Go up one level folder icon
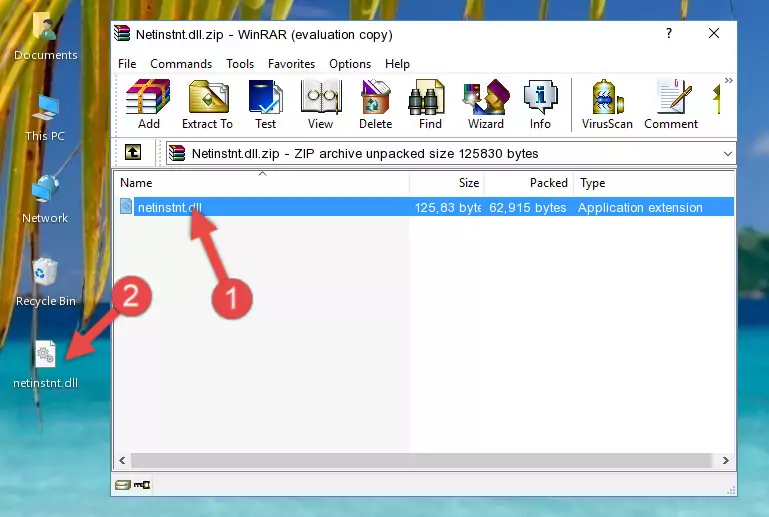This screenshot has width=769, height=517. coord(133,152)
